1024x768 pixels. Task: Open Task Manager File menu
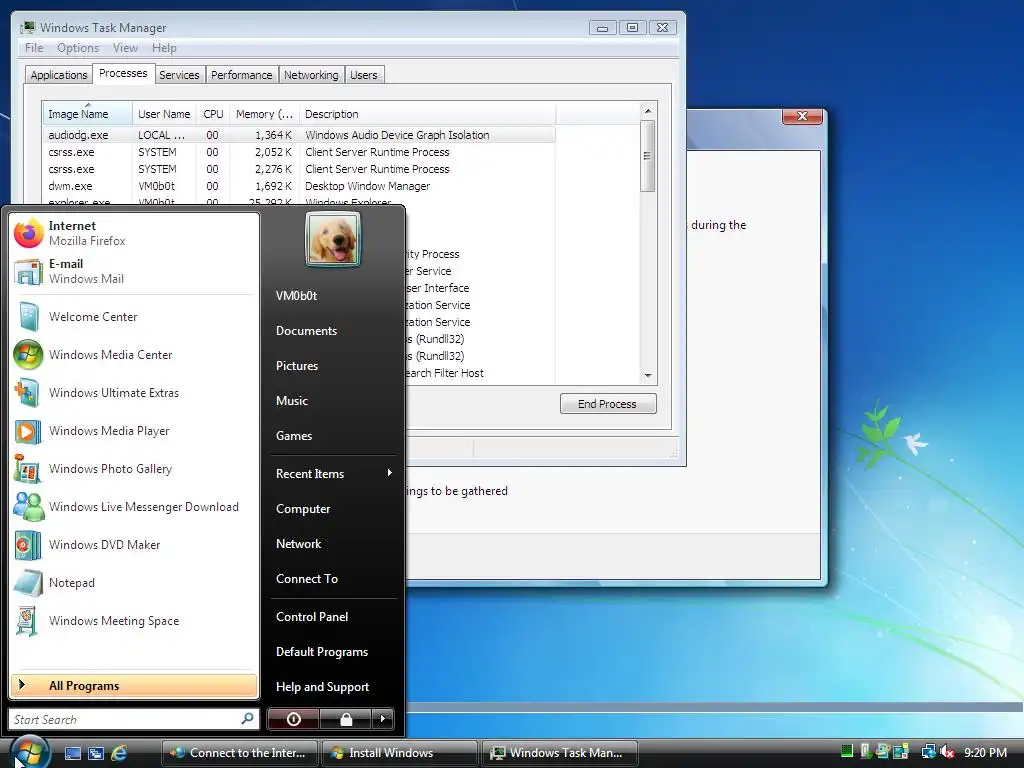coord(34,48)
